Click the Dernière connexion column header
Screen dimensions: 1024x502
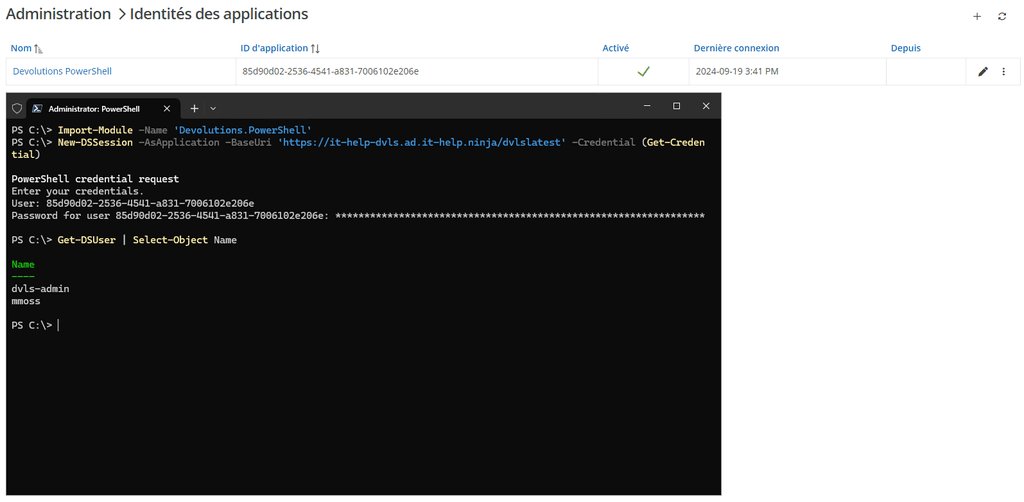tap(736, 48)
